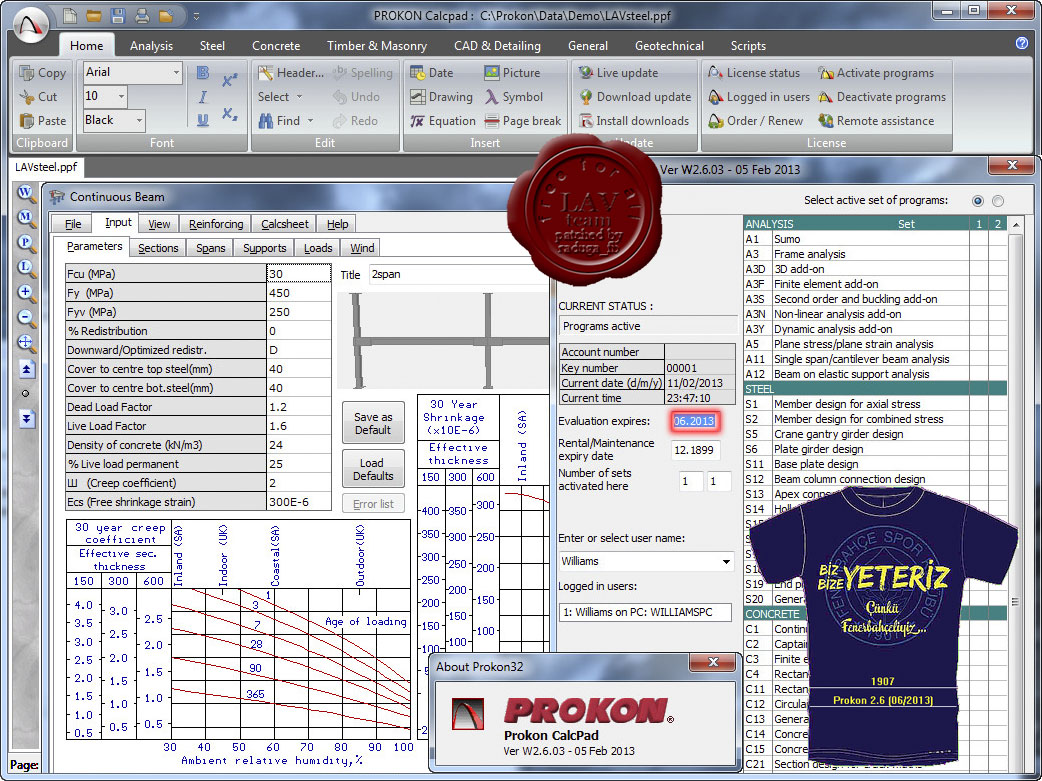Expand the quick access toolbar customize arrow

coord(197,16)
